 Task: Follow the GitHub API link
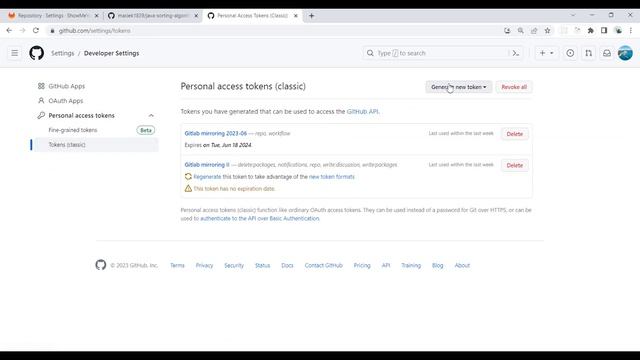(x=362, y=111)
